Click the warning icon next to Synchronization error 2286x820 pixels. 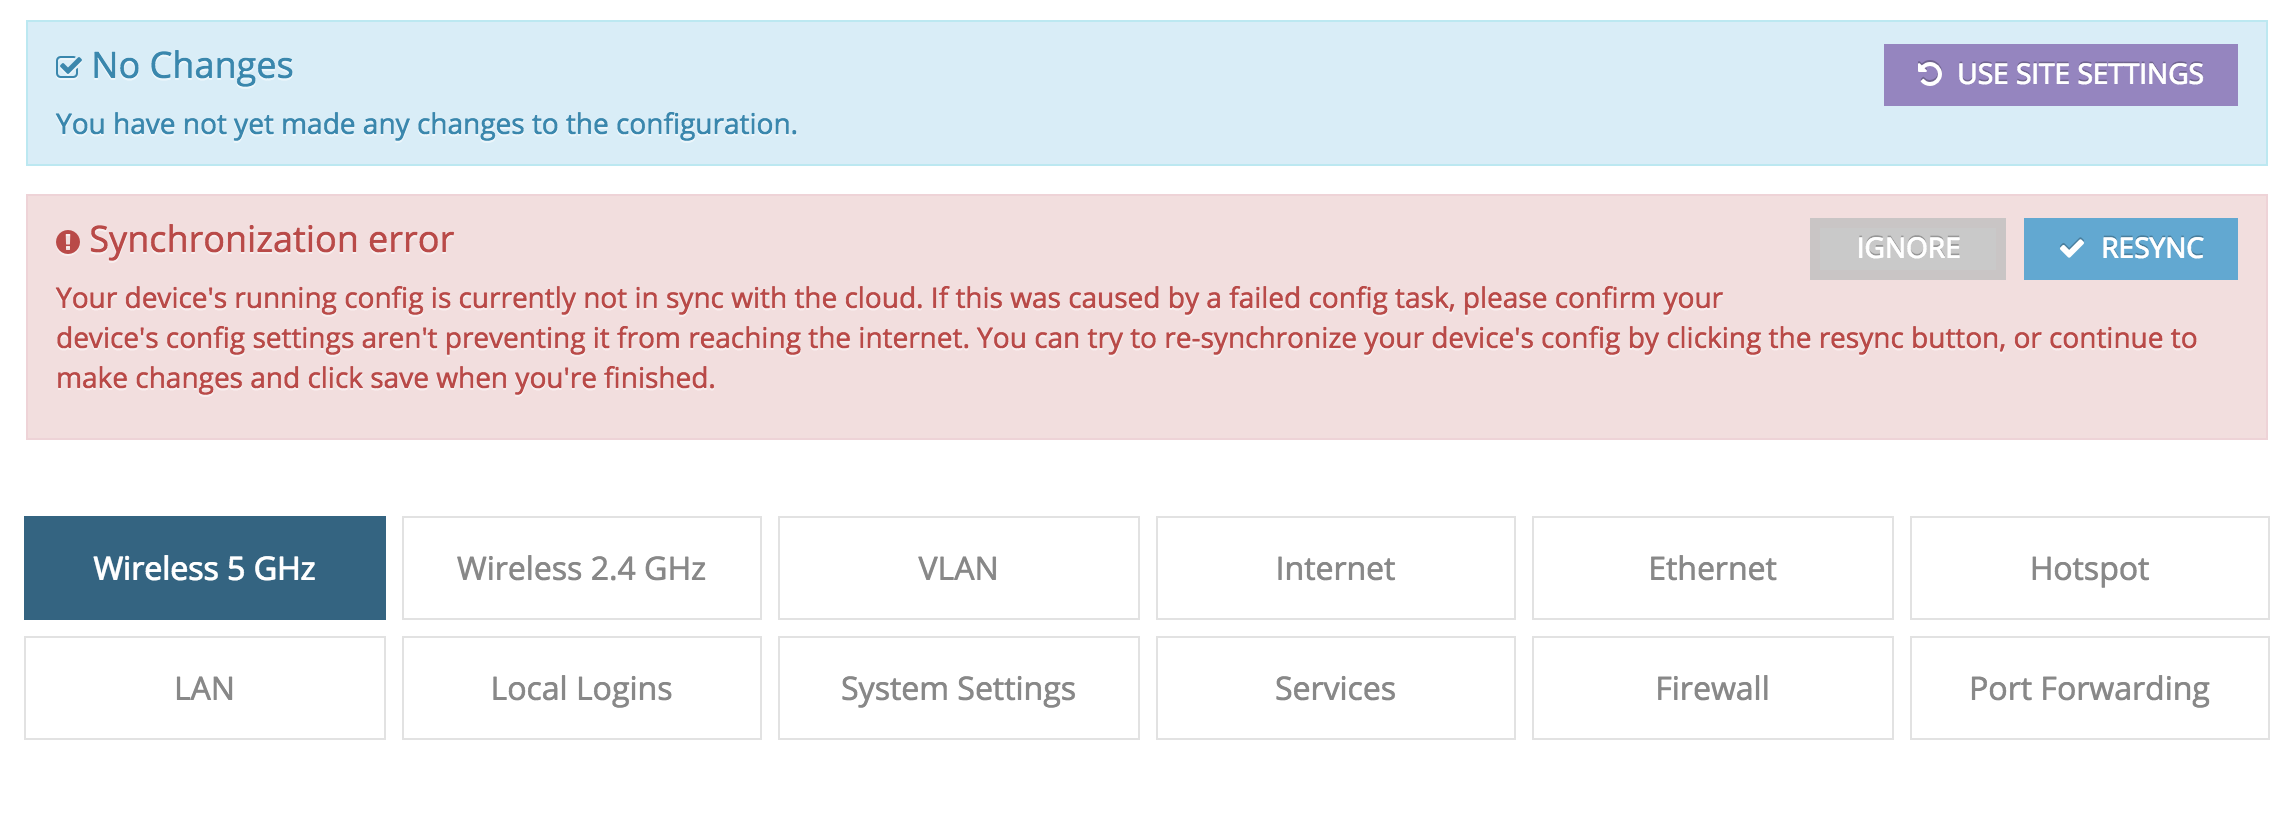(x=66, y=239)
